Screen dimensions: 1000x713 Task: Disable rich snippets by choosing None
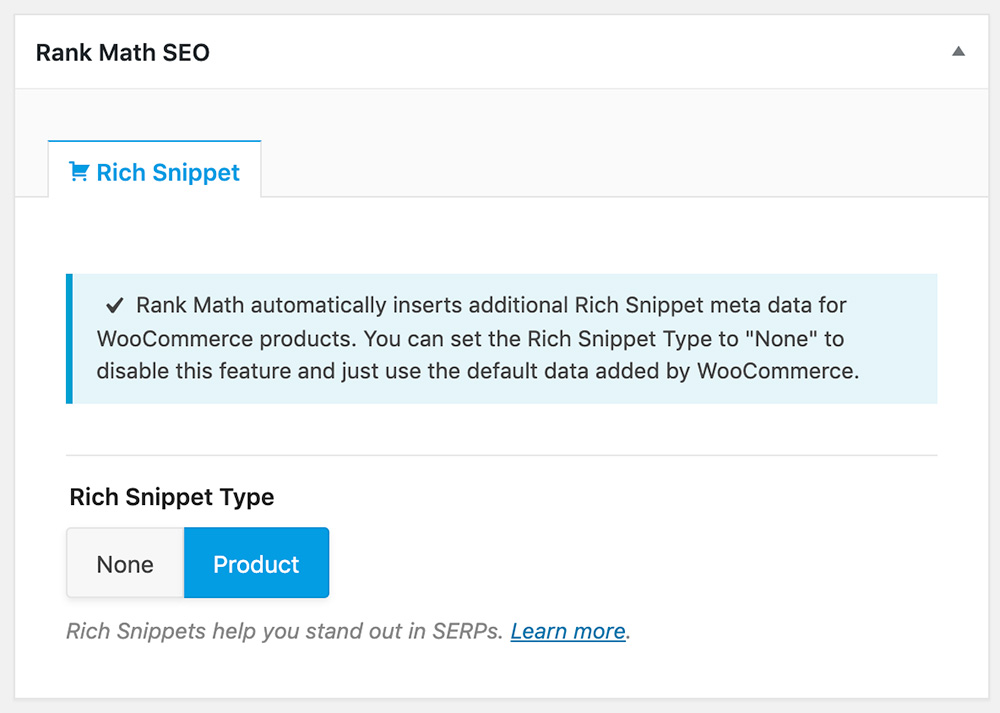(124, 563)
